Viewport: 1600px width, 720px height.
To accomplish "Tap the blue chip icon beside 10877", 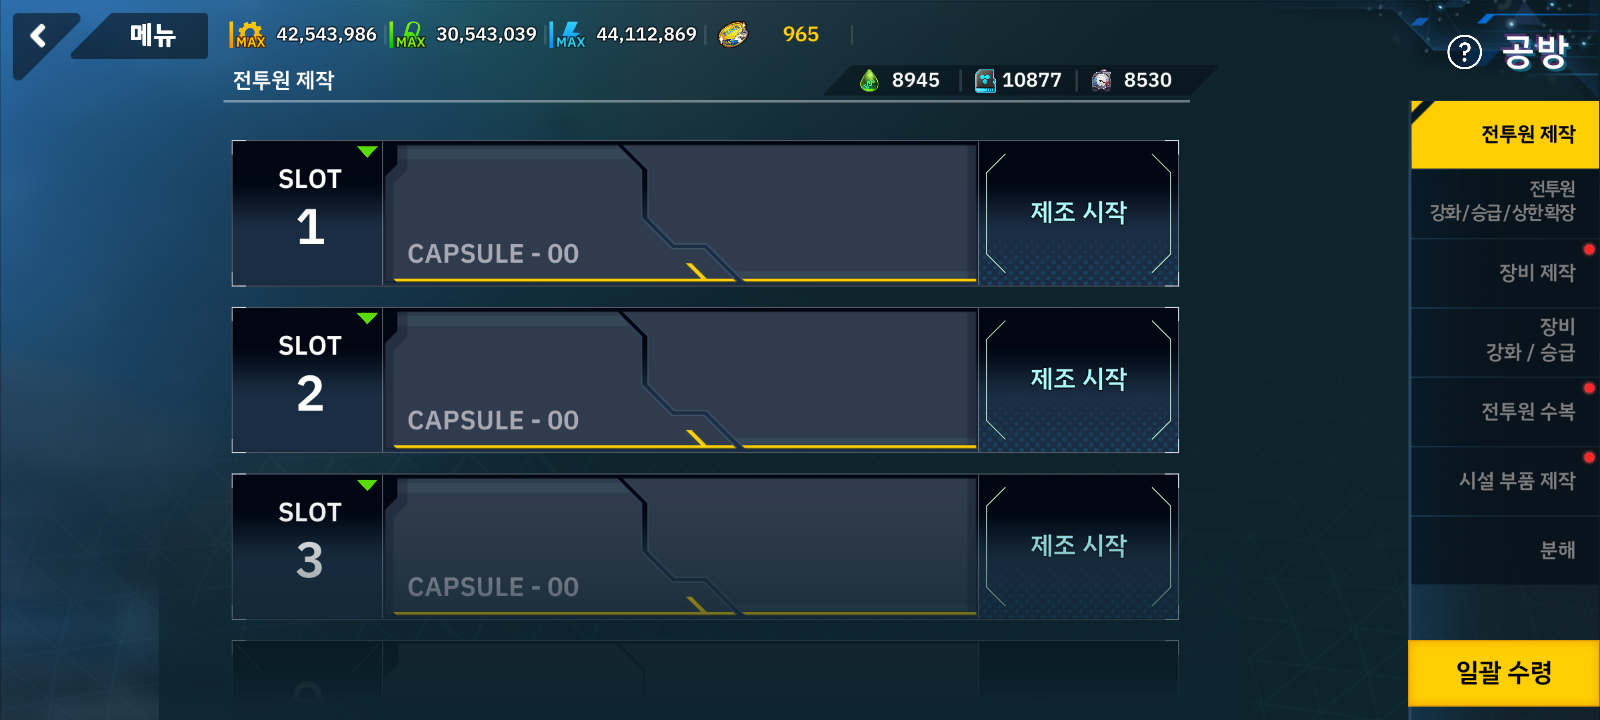I will (x=985, y=80).
